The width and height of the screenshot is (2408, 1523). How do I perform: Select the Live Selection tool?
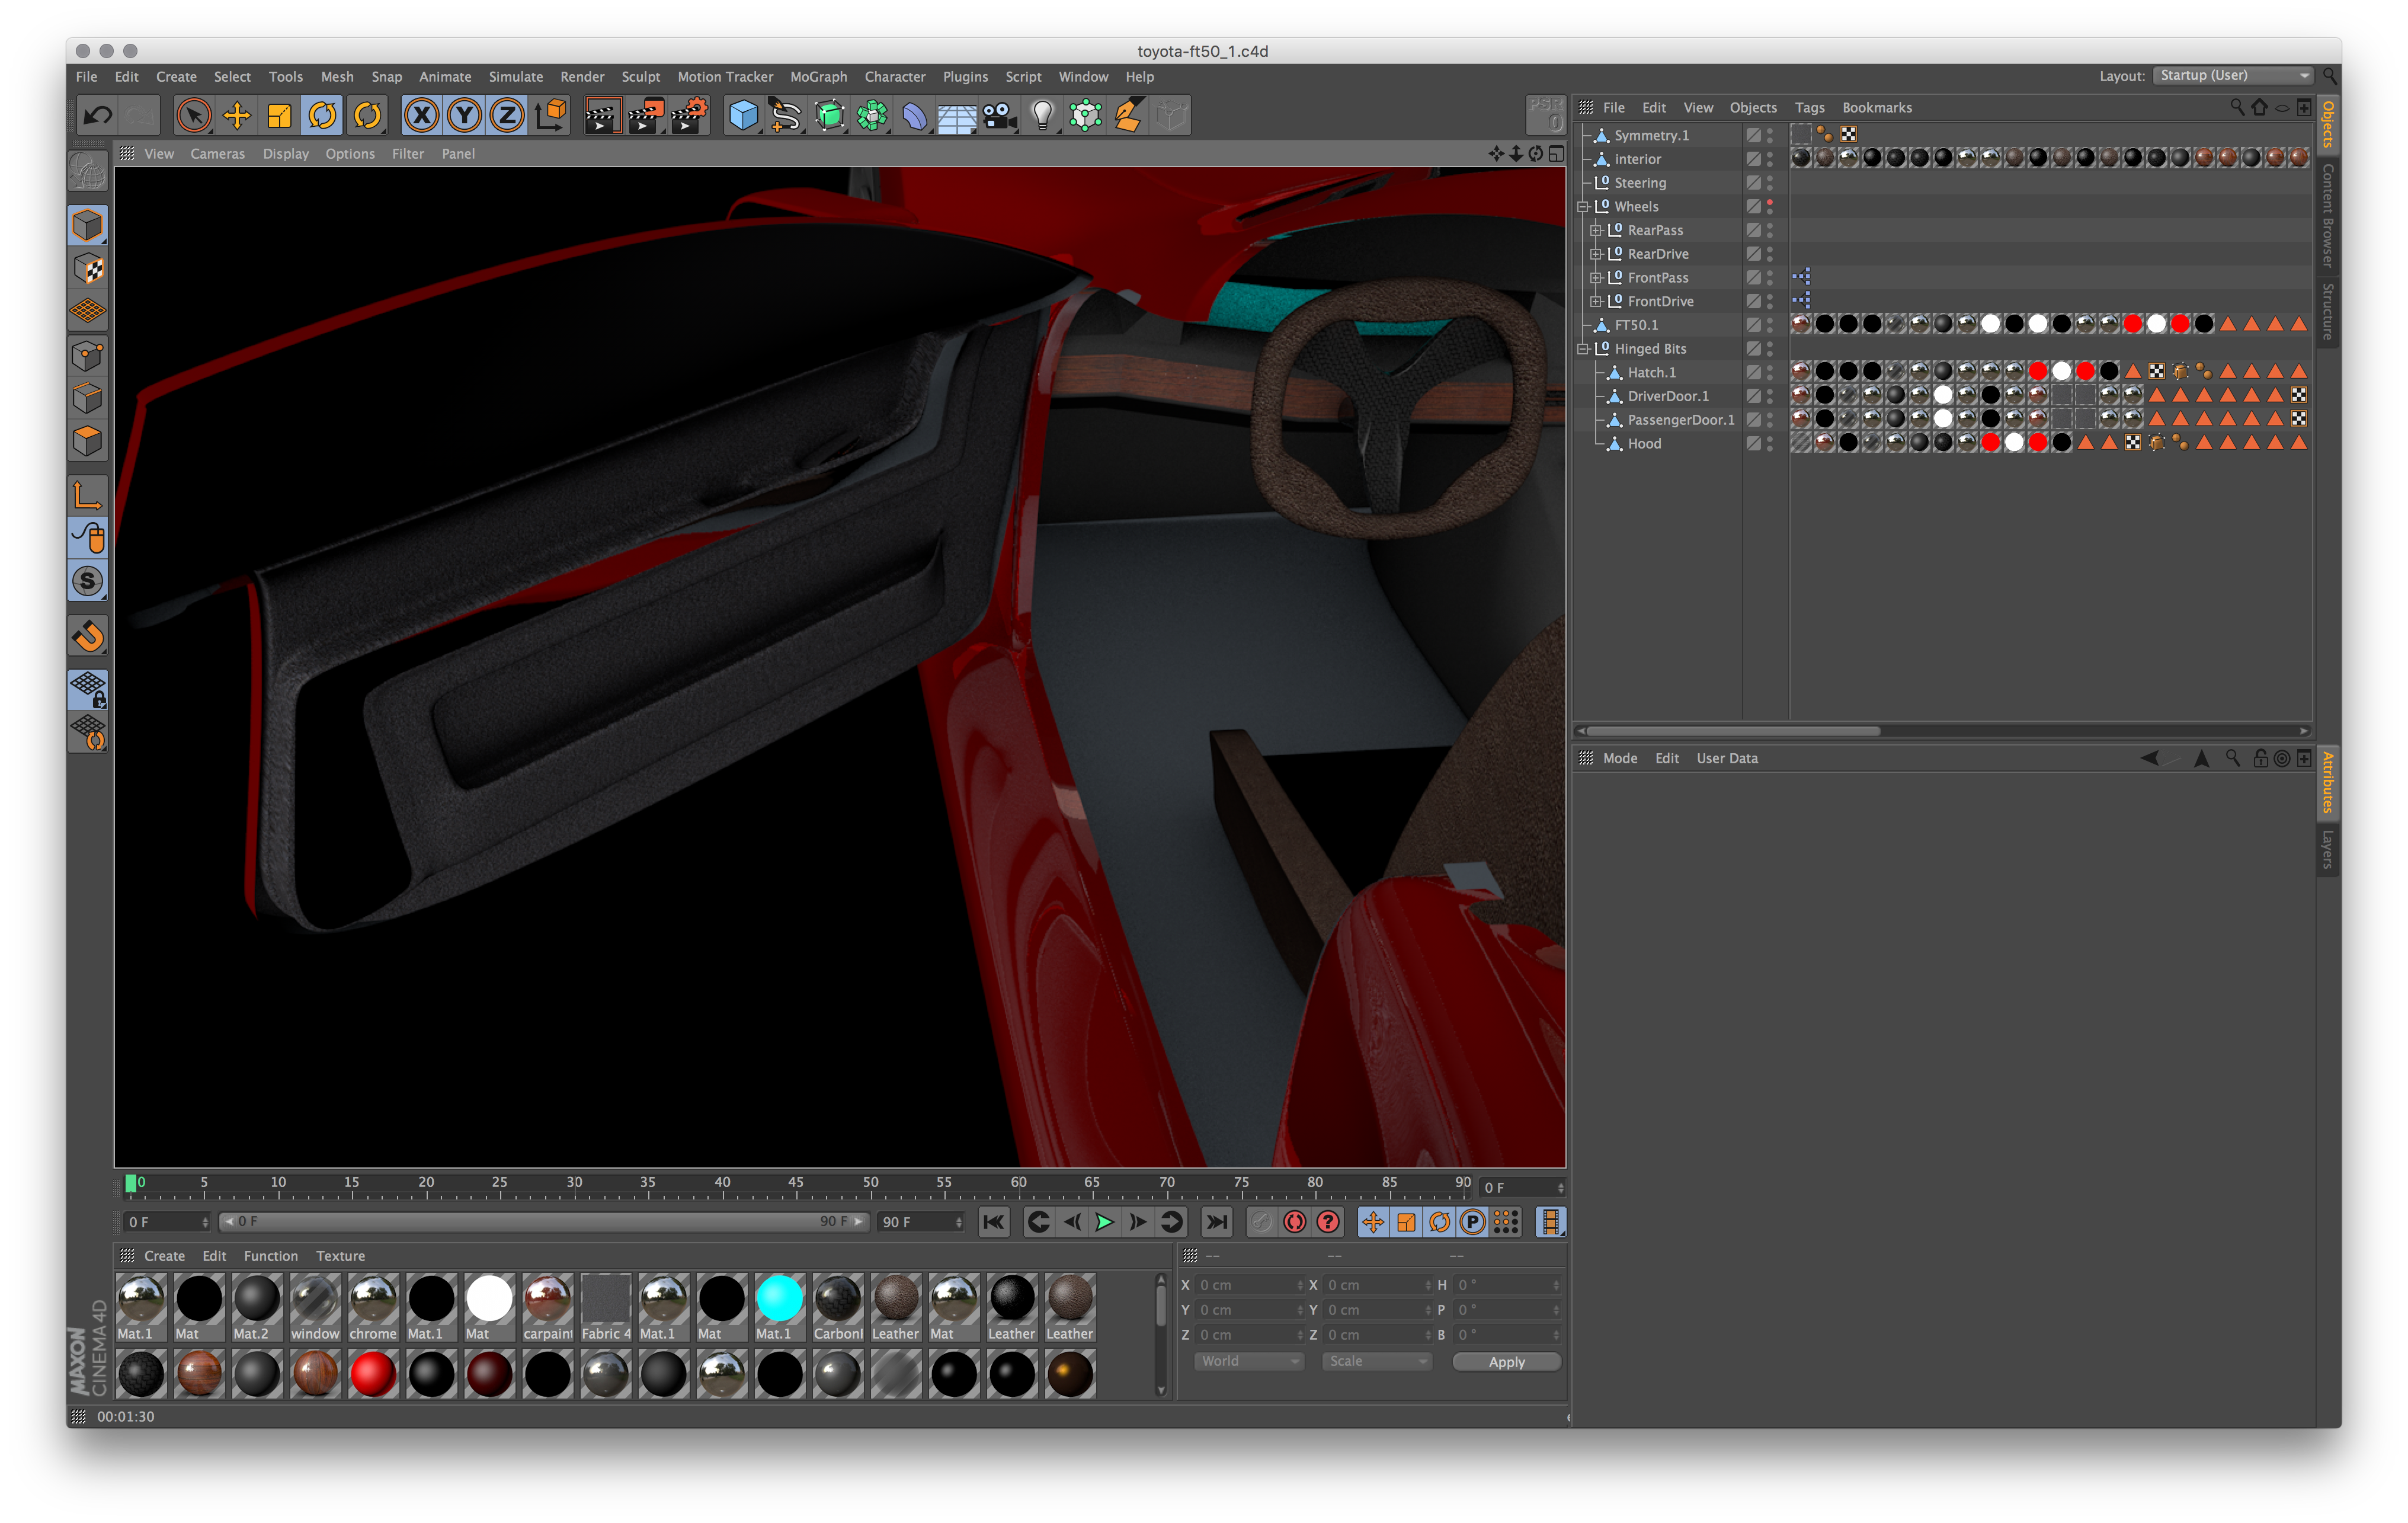[193, 116]
